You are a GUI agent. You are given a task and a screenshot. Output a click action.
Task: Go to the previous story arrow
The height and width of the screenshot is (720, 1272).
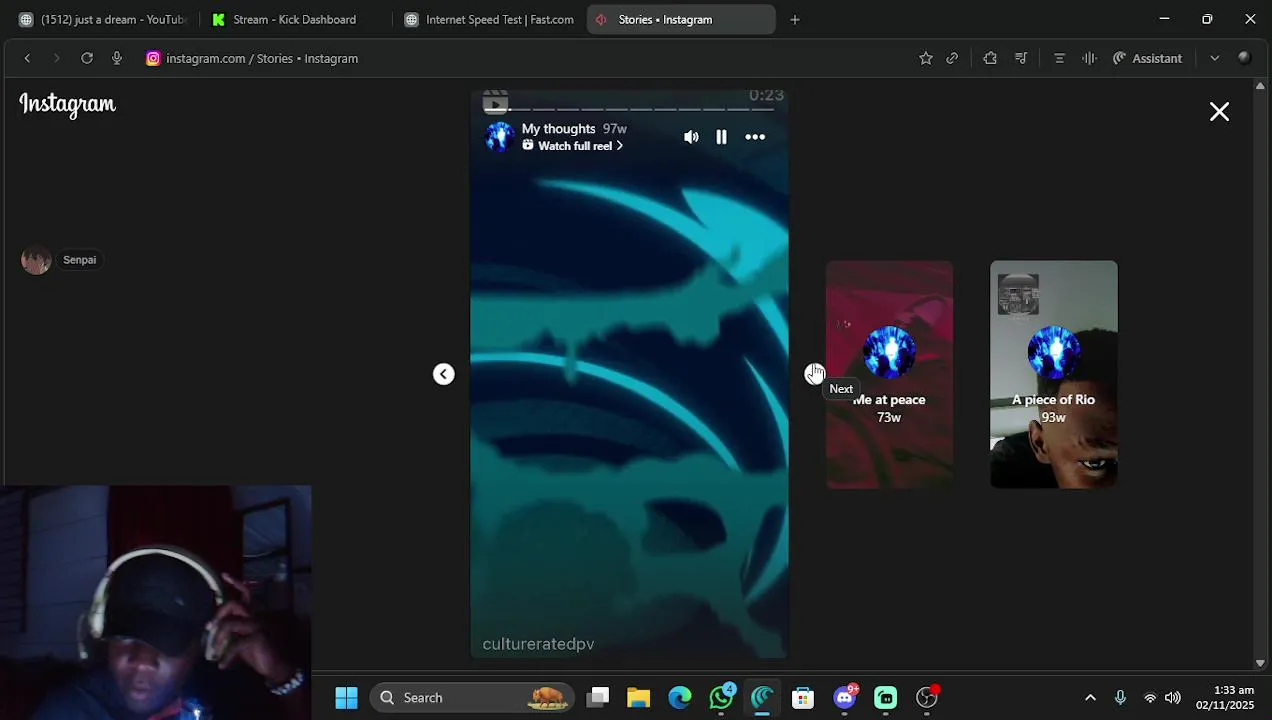coord(443,374)
